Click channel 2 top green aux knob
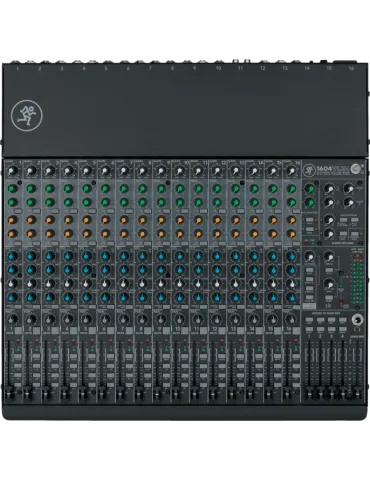Image resolution: width=370 pixels, height=480 pixels. [x=31, y=189]
